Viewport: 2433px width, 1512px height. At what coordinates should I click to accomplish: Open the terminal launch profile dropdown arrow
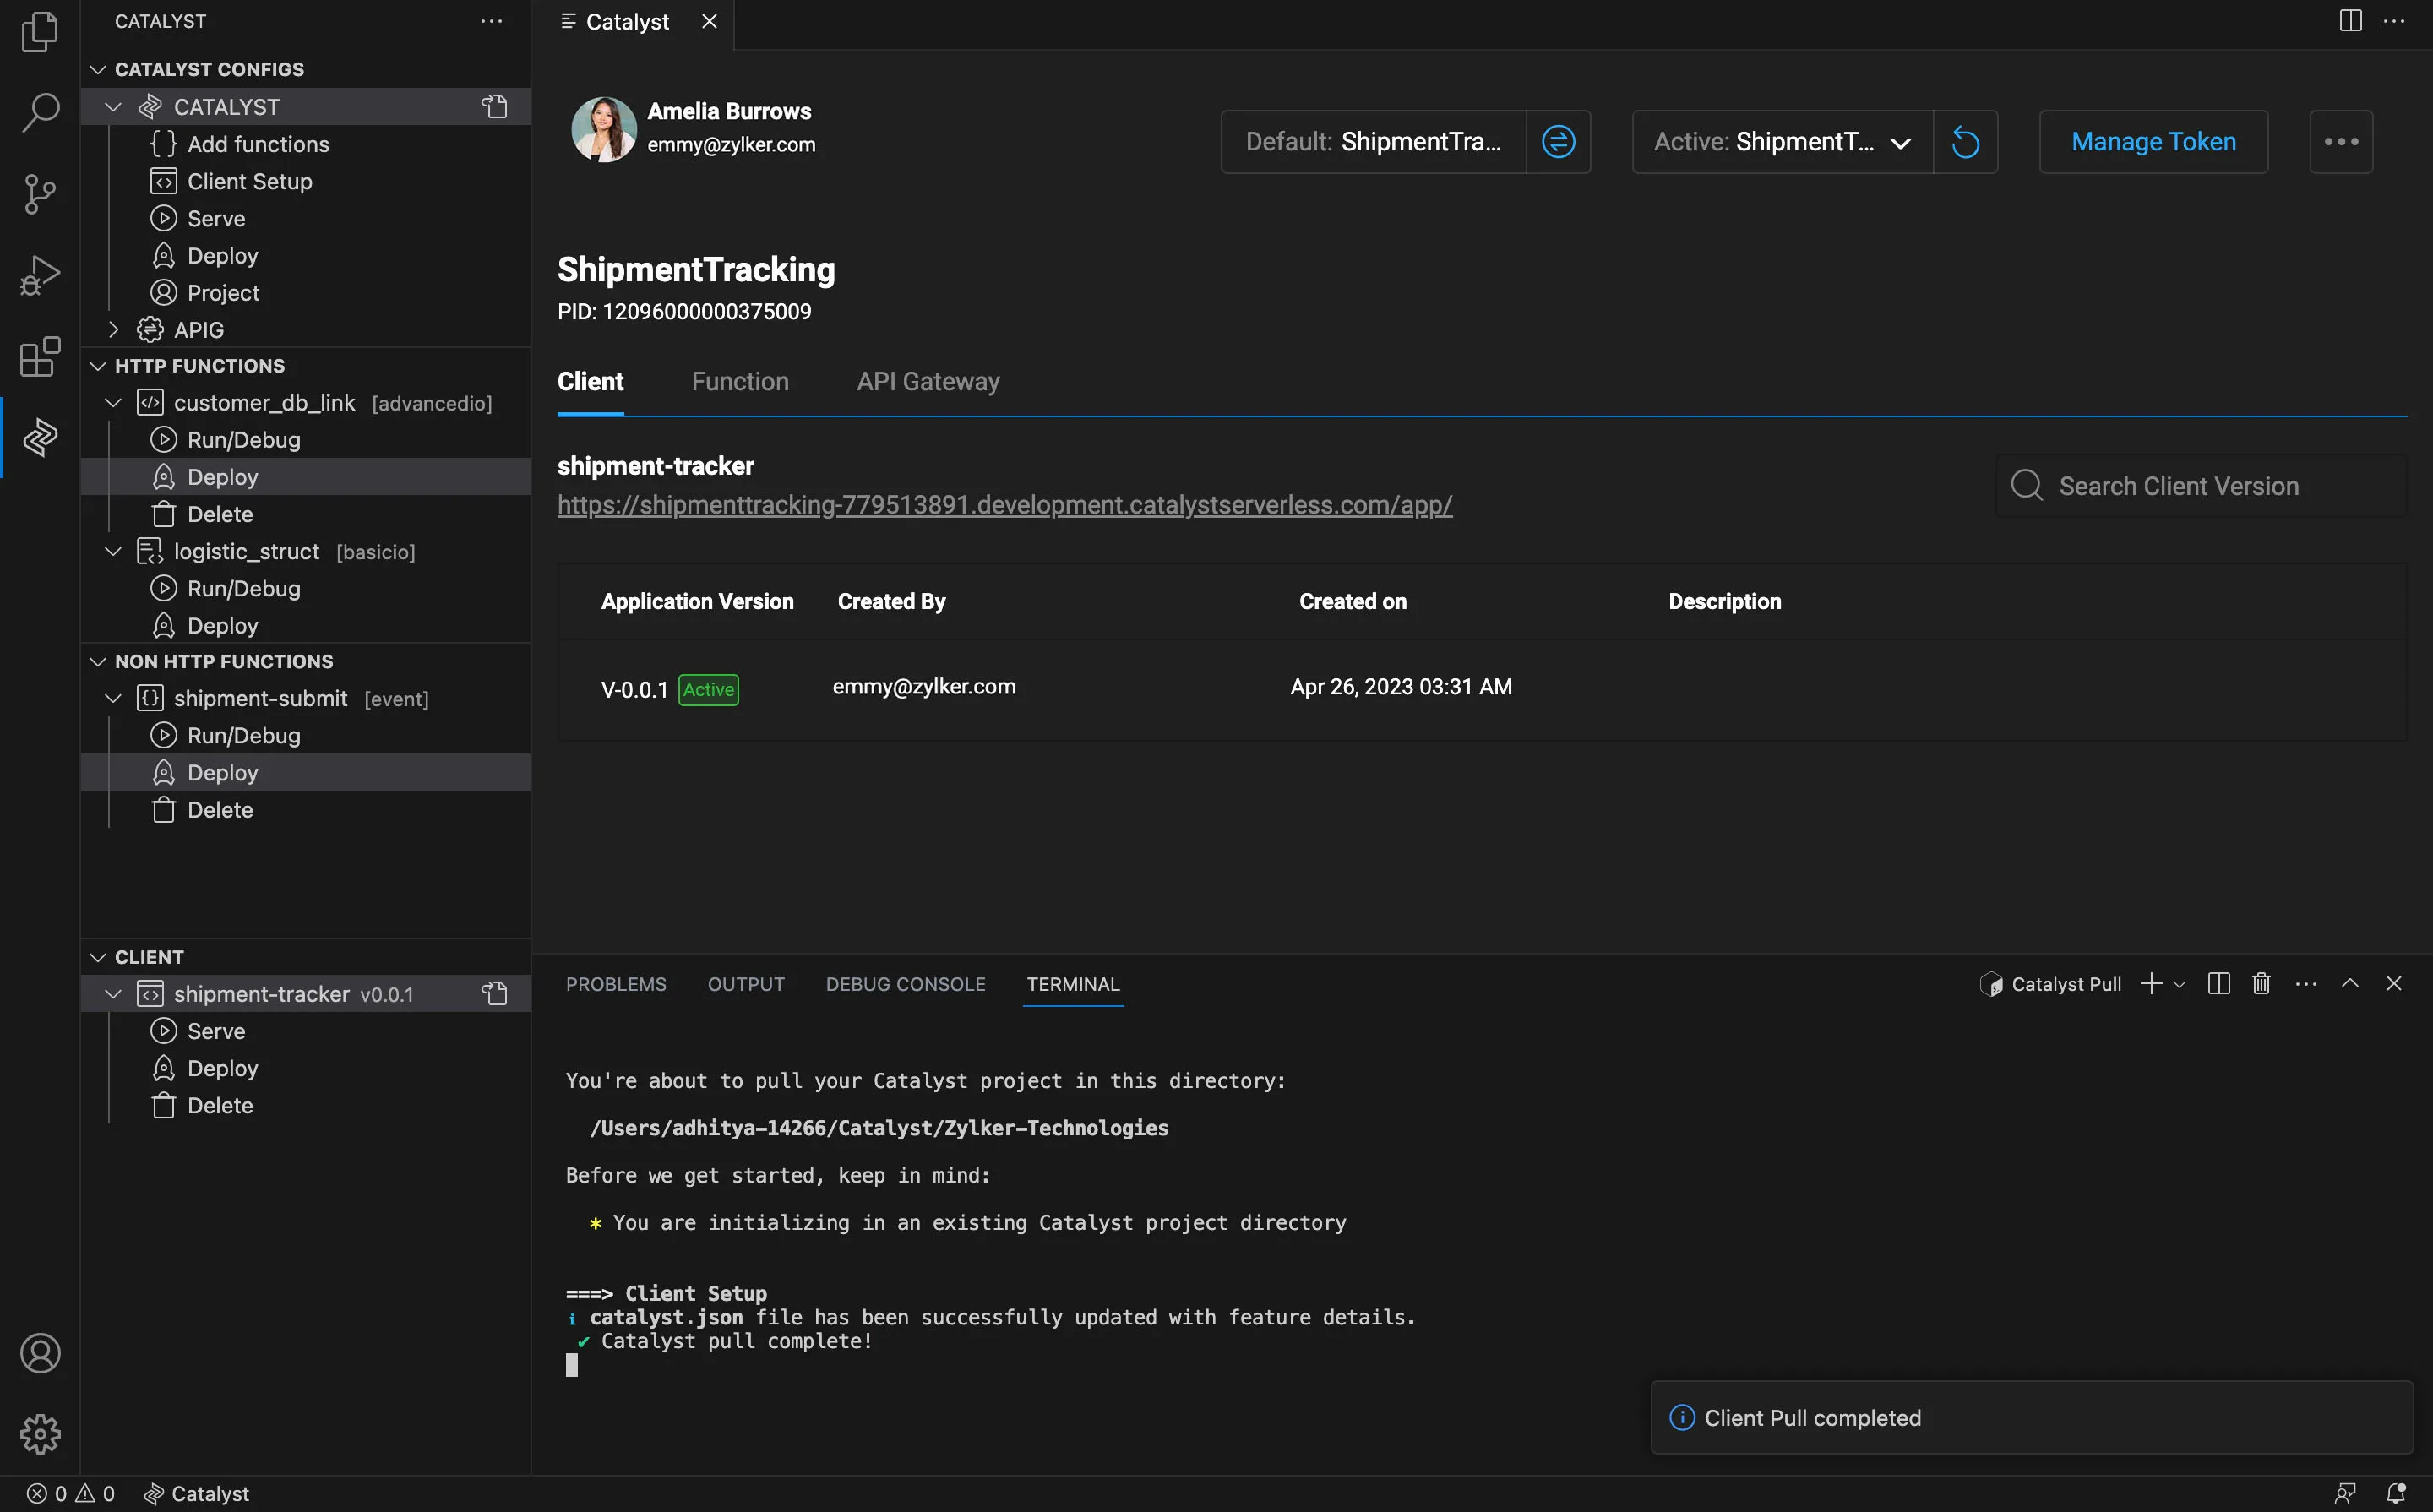coord(2179,984)
